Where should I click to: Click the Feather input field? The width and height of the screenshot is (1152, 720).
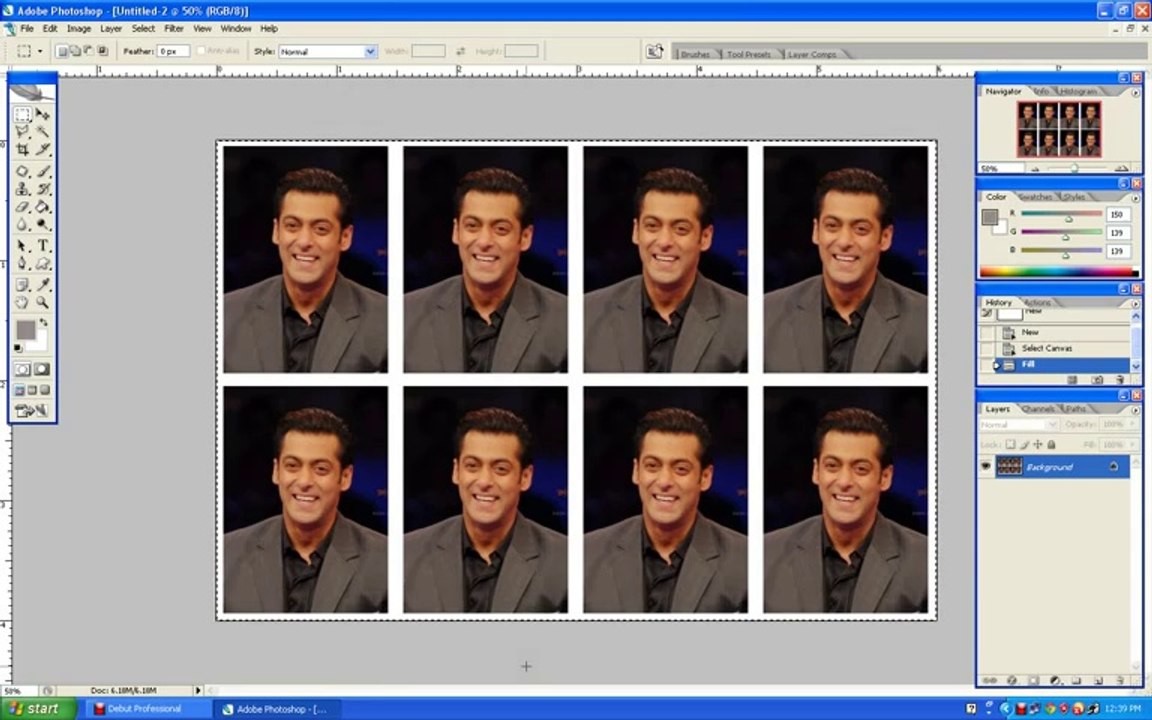pyautogui.click(x=173, y=51)
